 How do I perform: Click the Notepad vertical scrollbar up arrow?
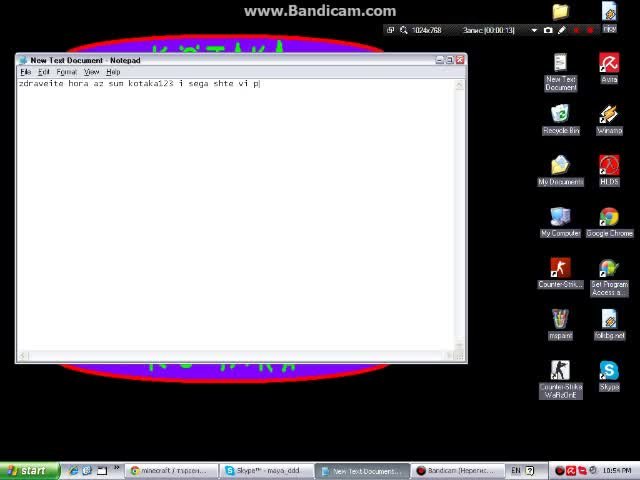[460, 84]
